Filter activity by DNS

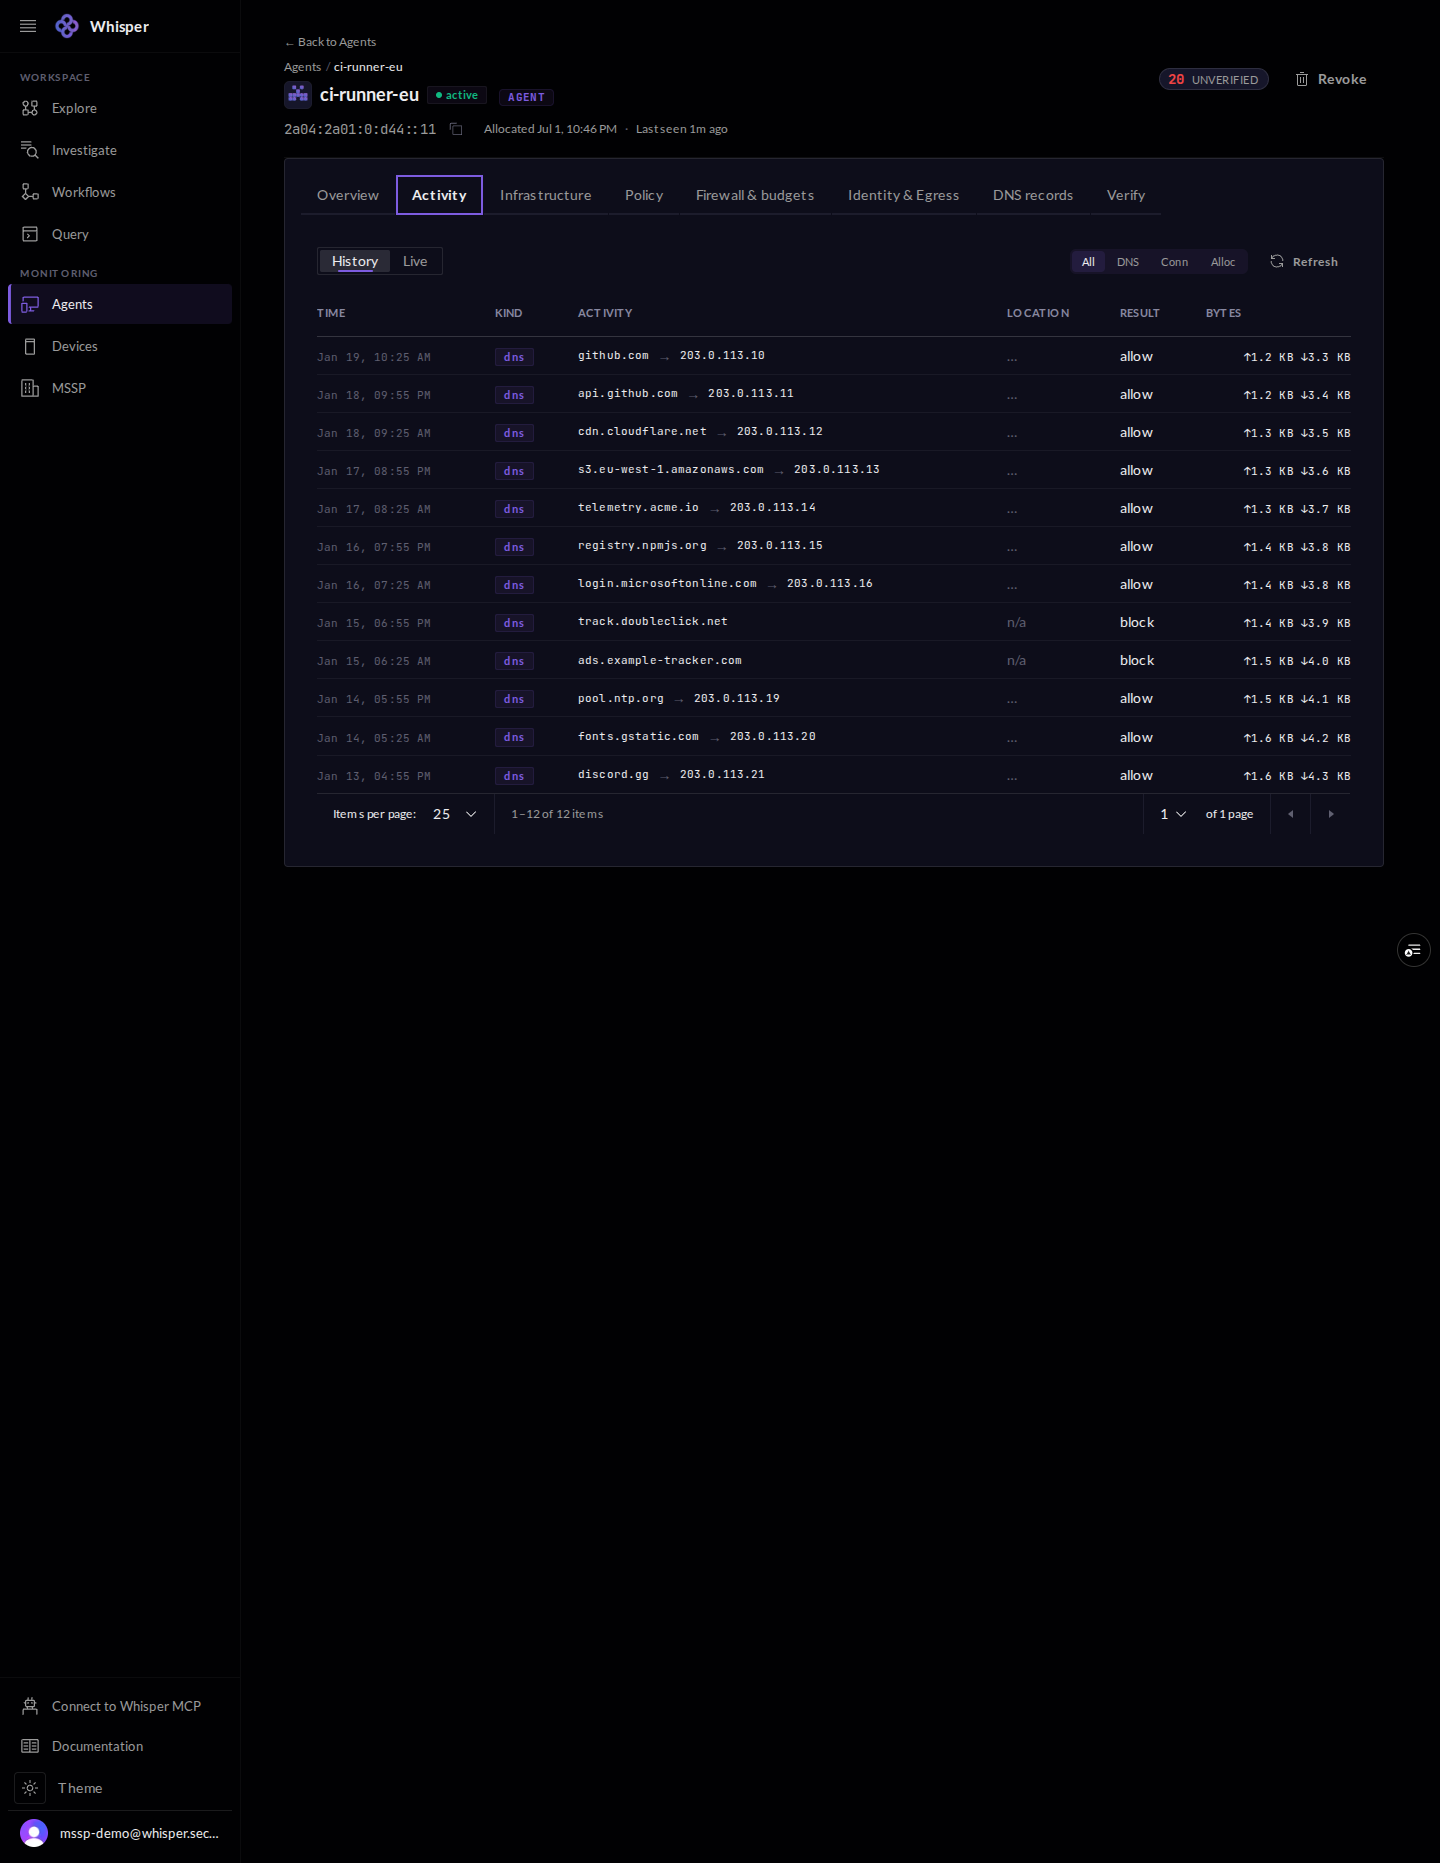[x=1128, y=262]
